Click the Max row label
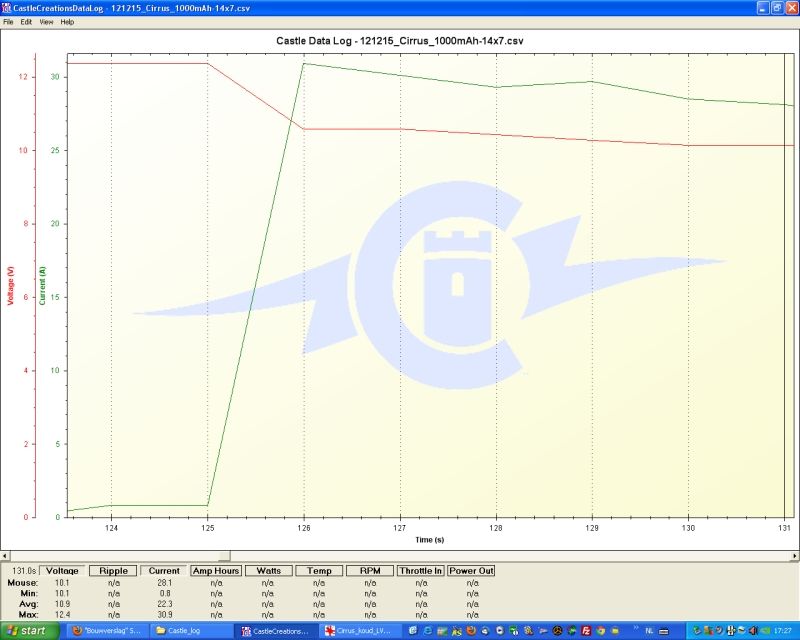 pyautogui.click(x=29, y=614)
